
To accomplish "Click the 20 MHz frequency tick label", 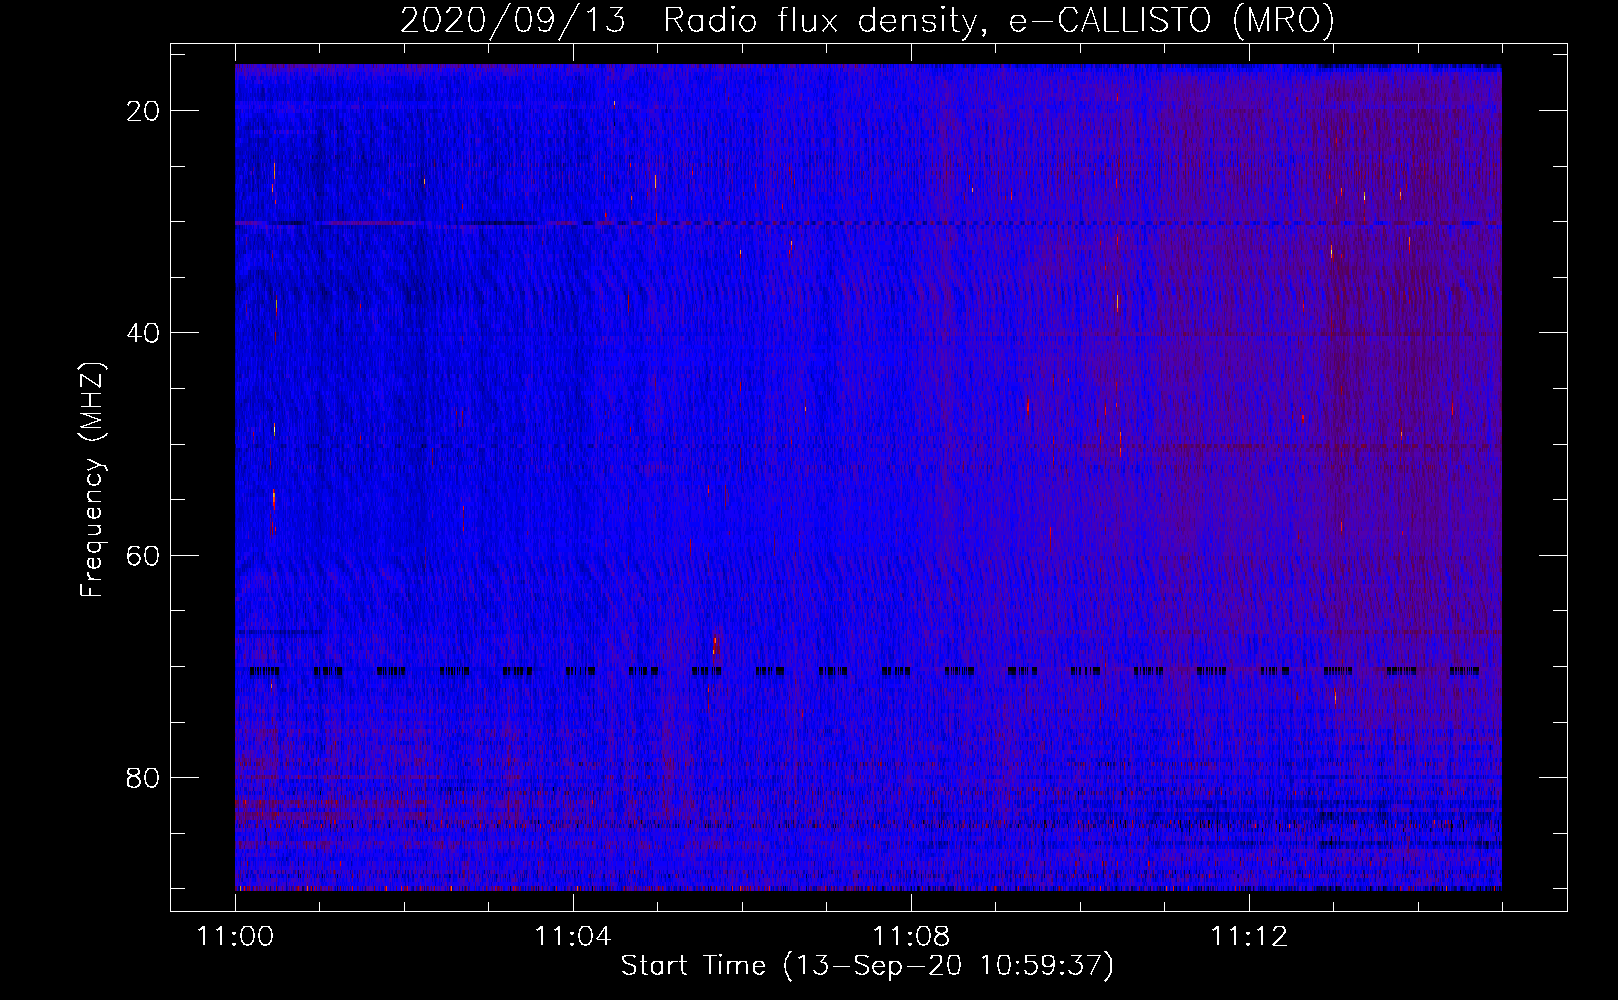I will click(x=144, y=111).
